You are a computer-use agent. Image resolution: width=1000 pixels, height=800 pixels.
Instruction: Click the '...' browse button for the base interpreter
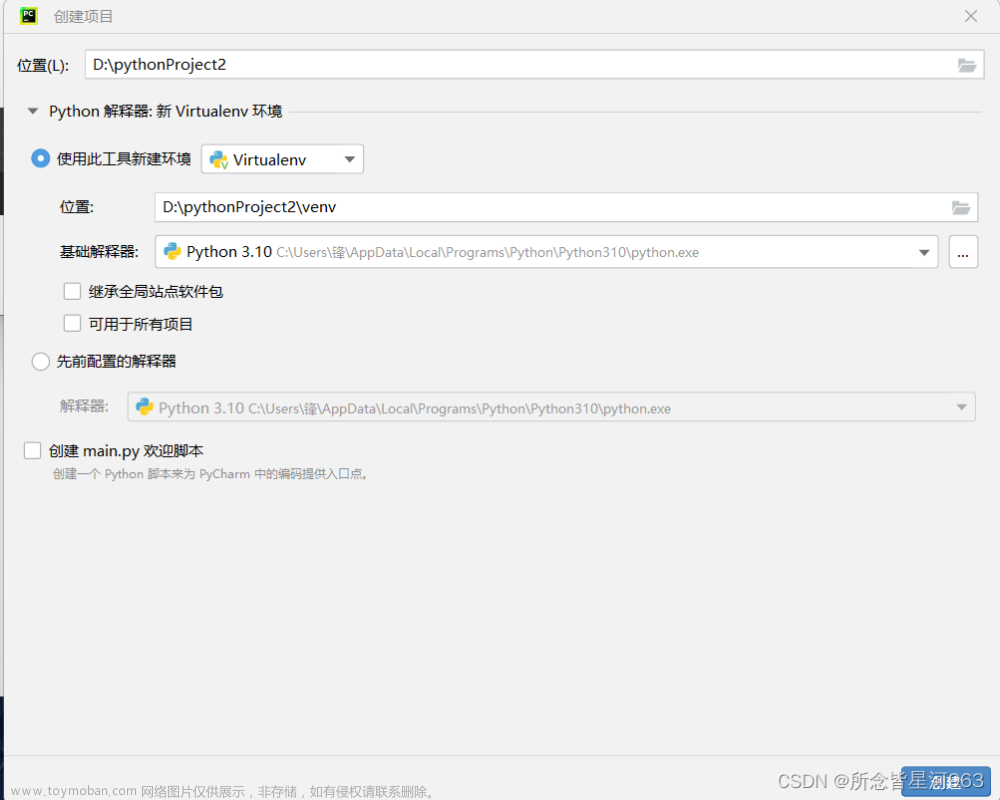(963, 252)
